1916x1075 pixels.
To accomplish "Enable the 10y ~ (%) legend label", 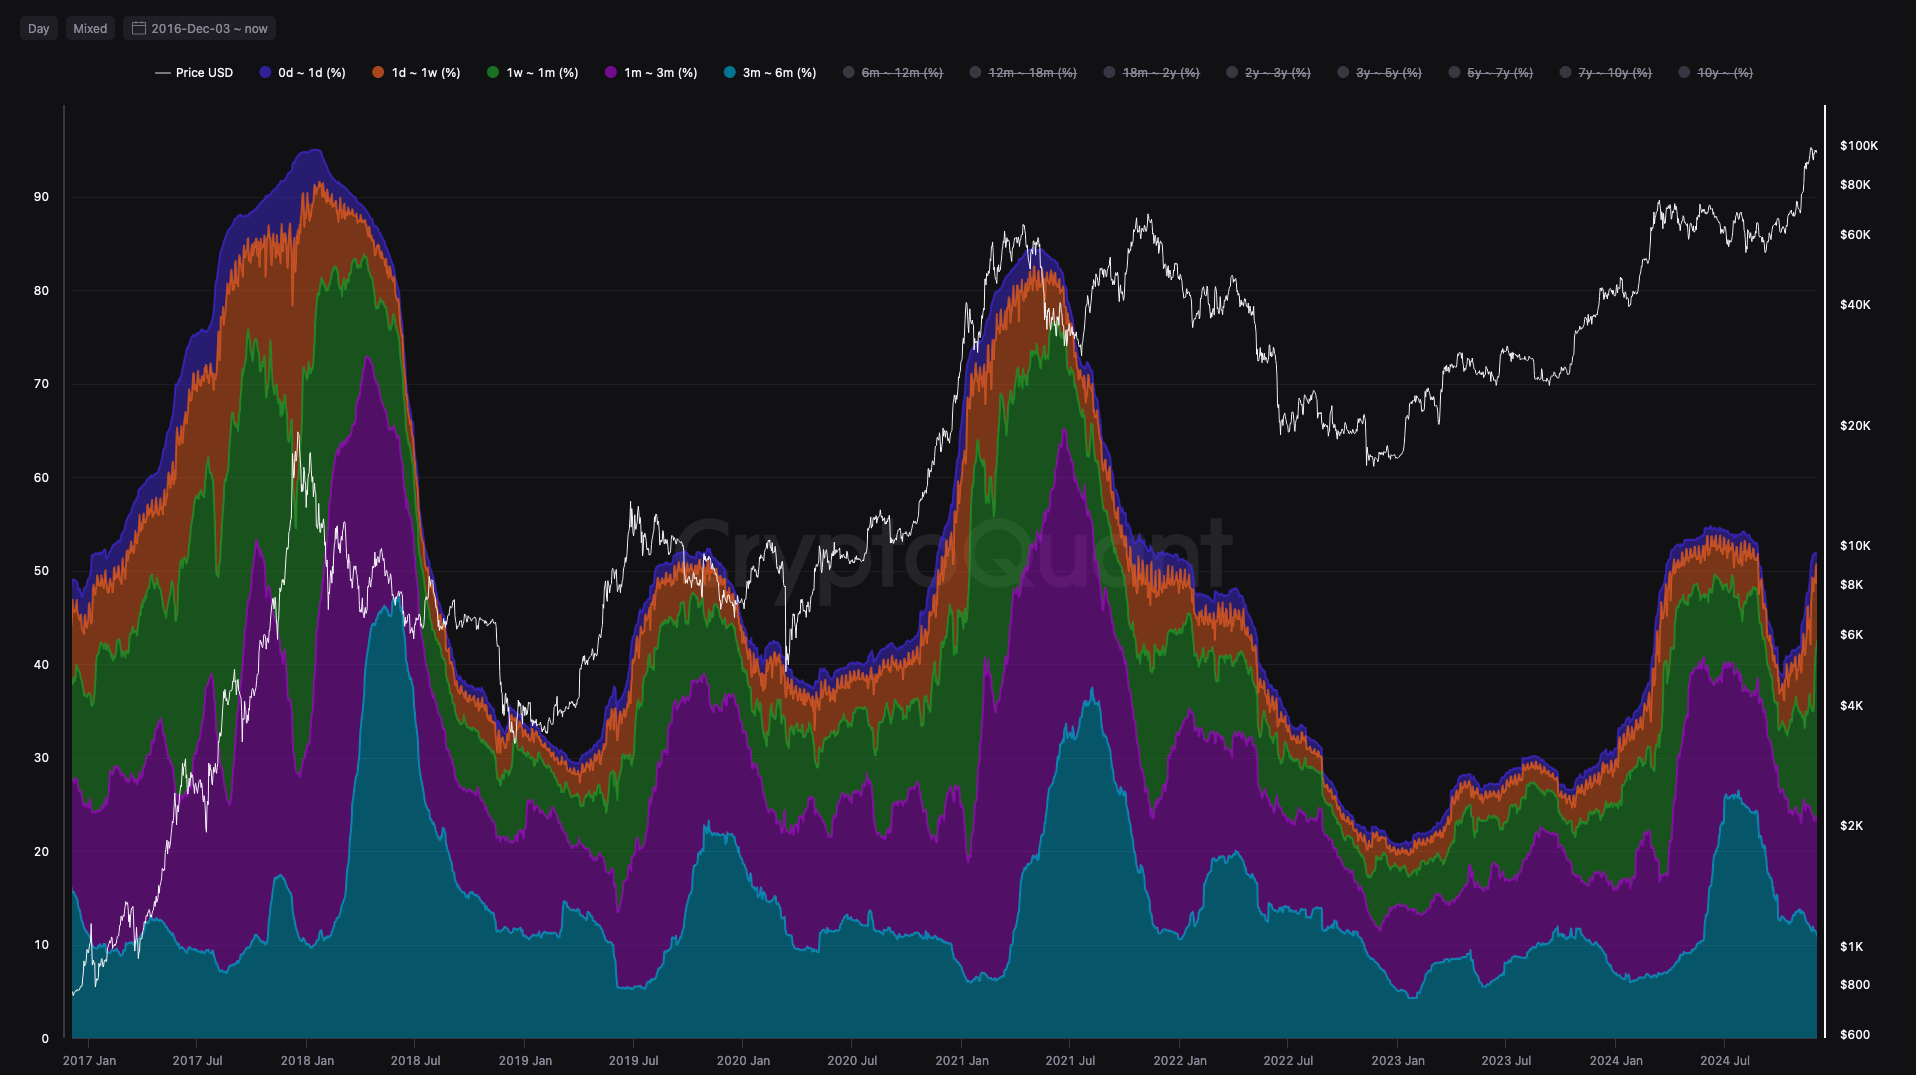I will tap(1724, 73).
